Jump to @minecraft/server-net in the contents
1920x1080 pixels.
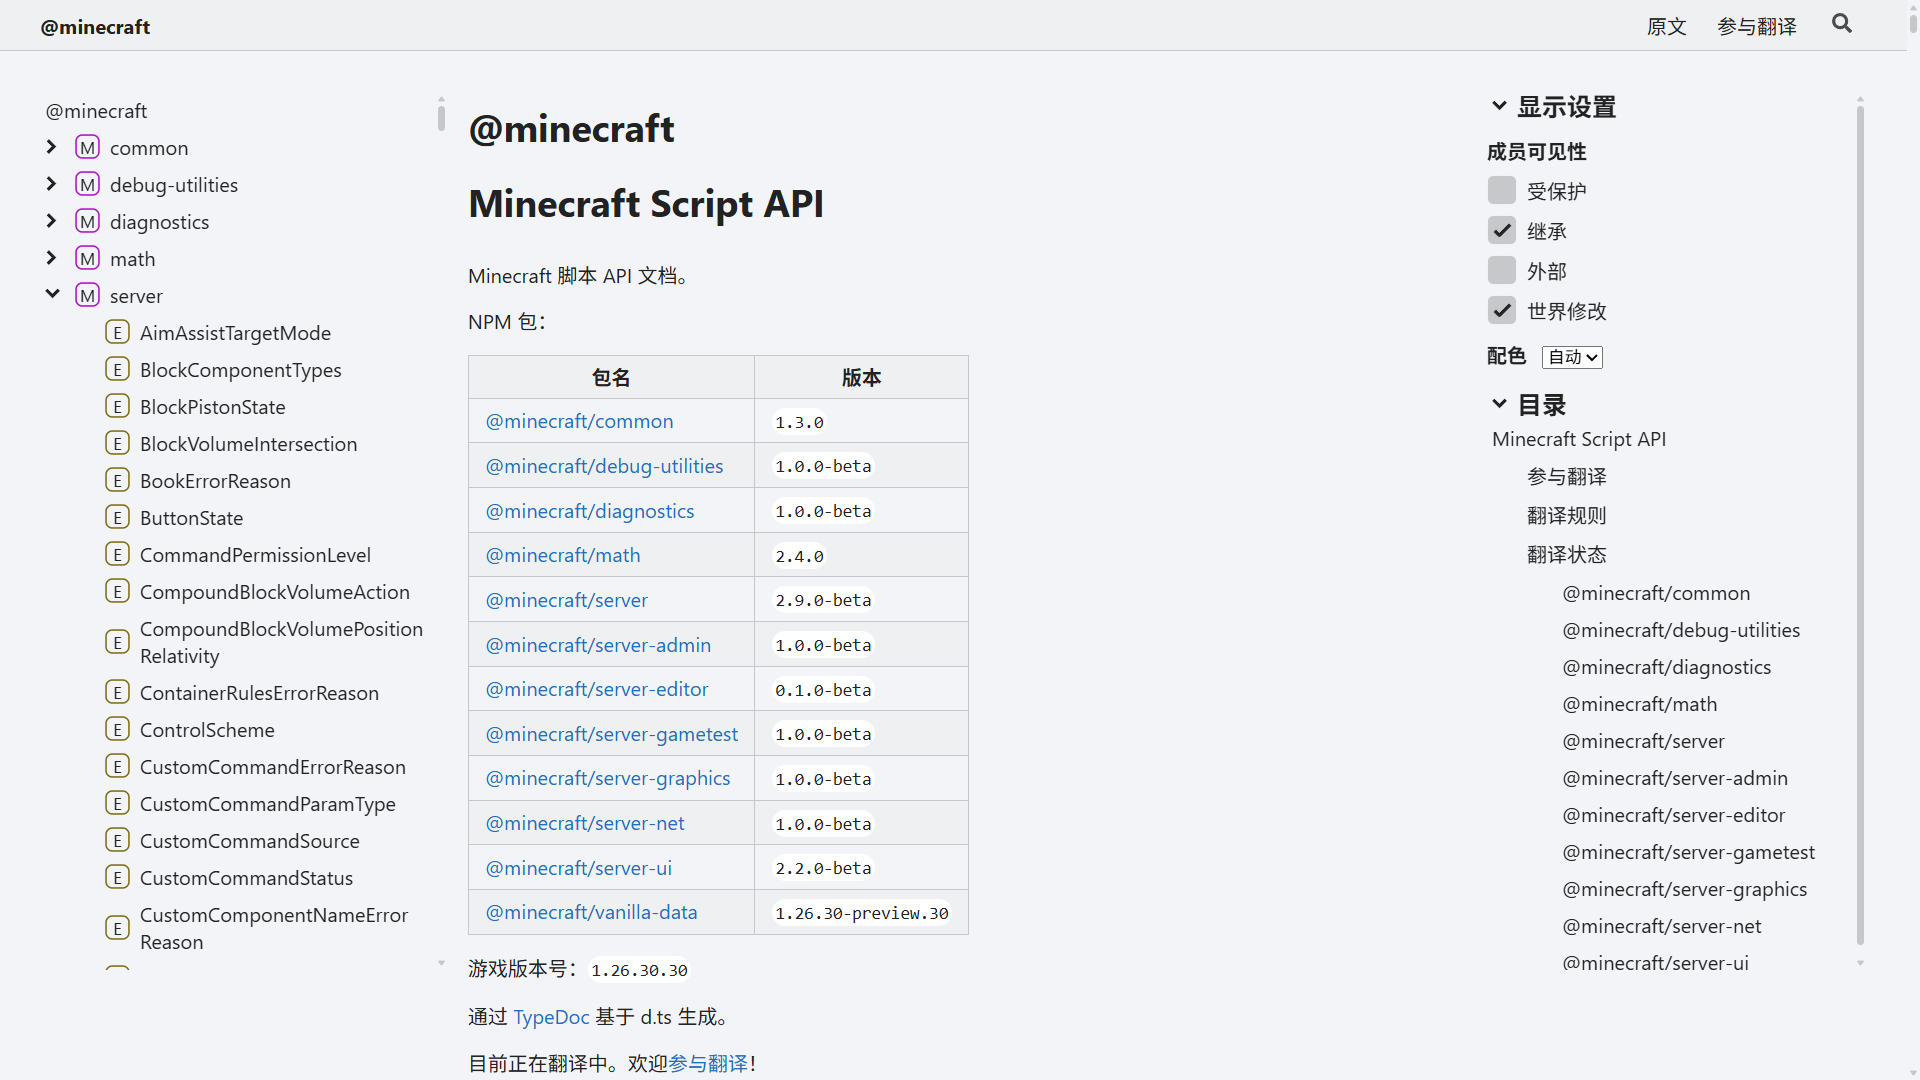tap(1662, 926)
